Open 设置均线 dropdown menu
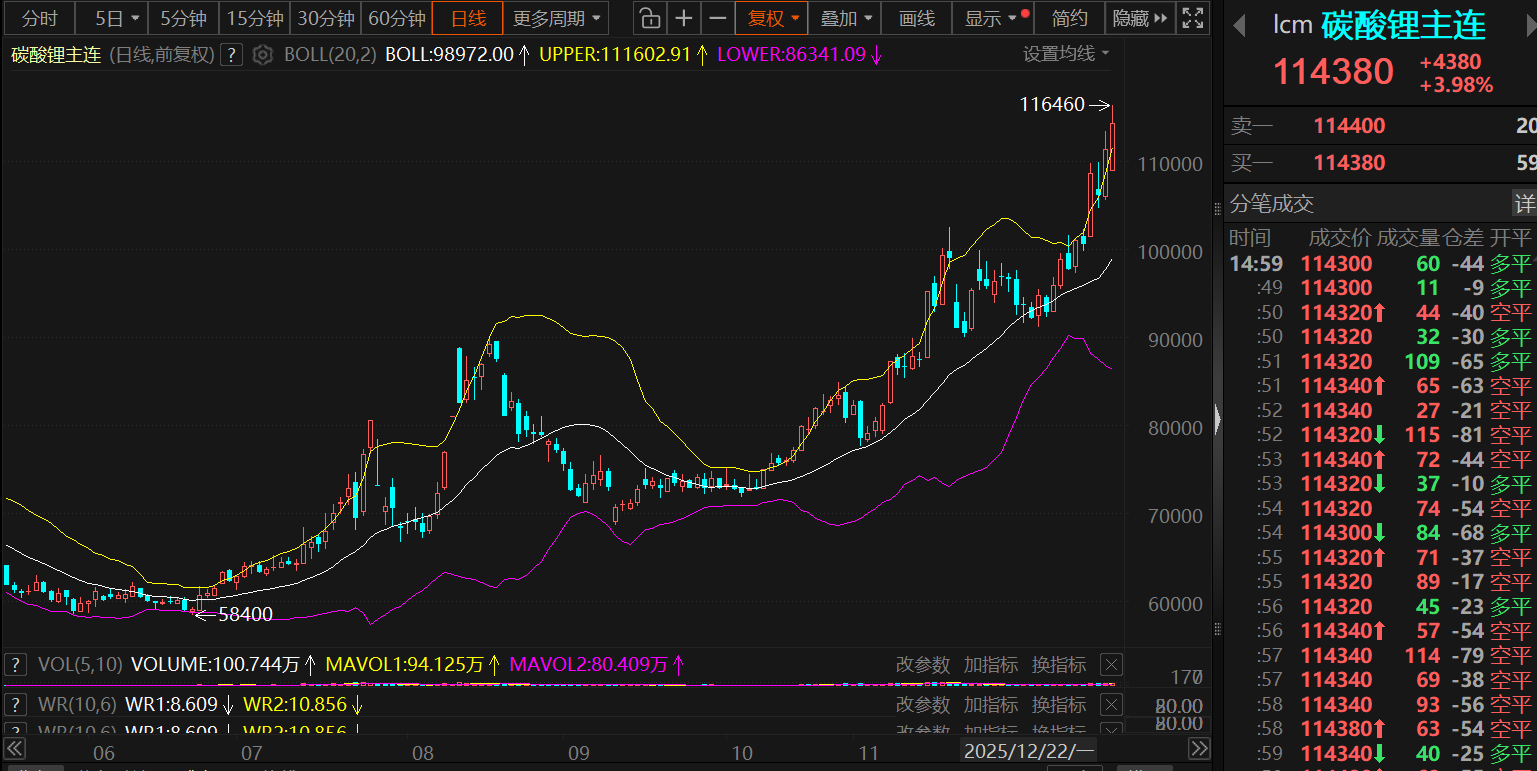Viewport: 1537px width, 771px height. (1066, 54)
